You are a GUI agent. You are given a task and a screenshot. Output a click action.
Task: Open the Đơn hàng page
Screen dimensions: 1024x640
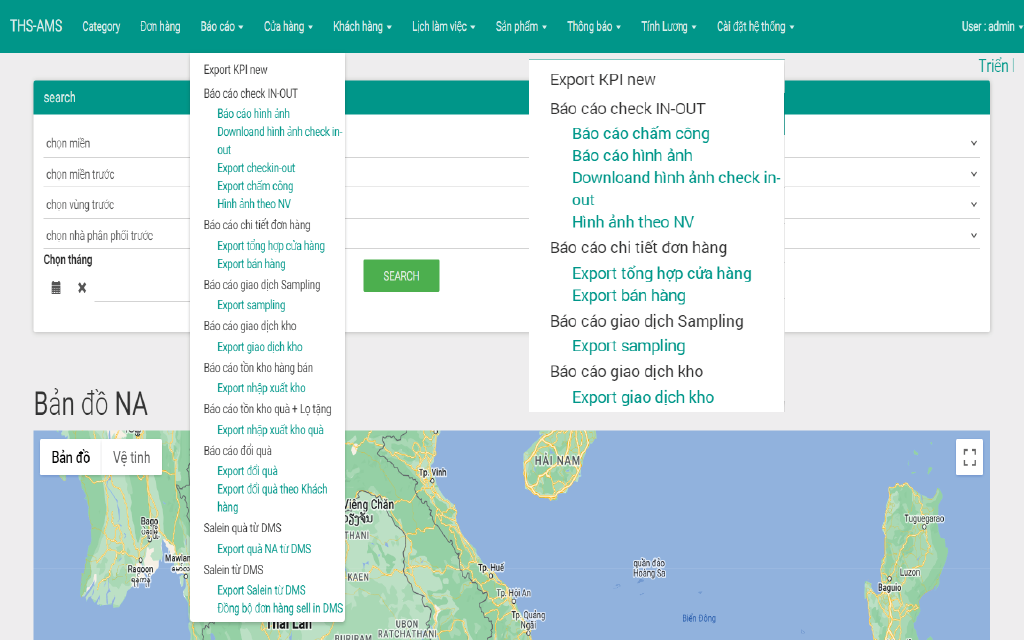point(160,27)
